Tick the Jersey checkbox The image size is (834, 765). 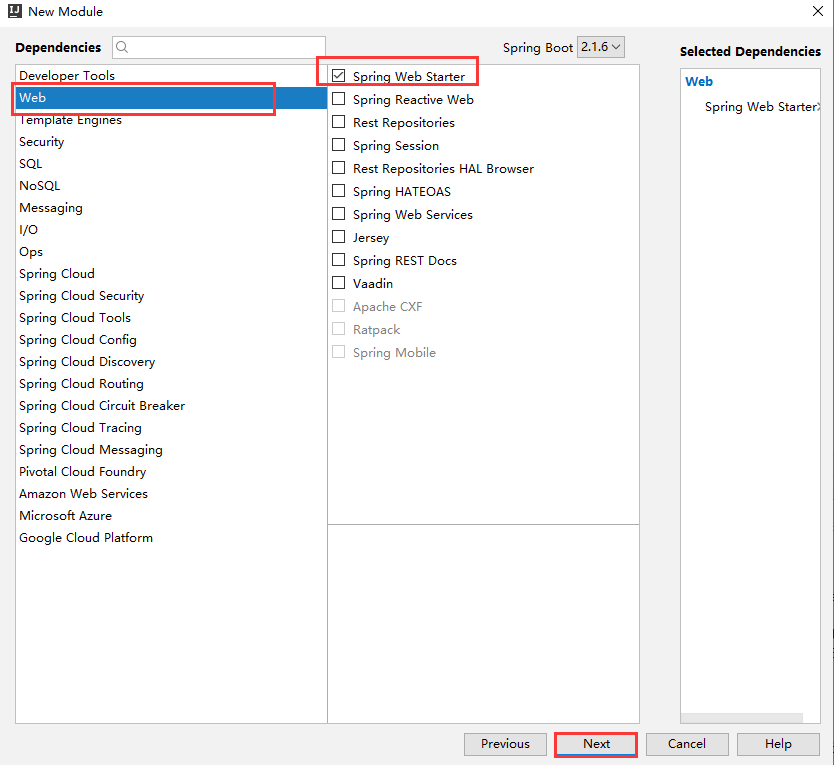338,237
